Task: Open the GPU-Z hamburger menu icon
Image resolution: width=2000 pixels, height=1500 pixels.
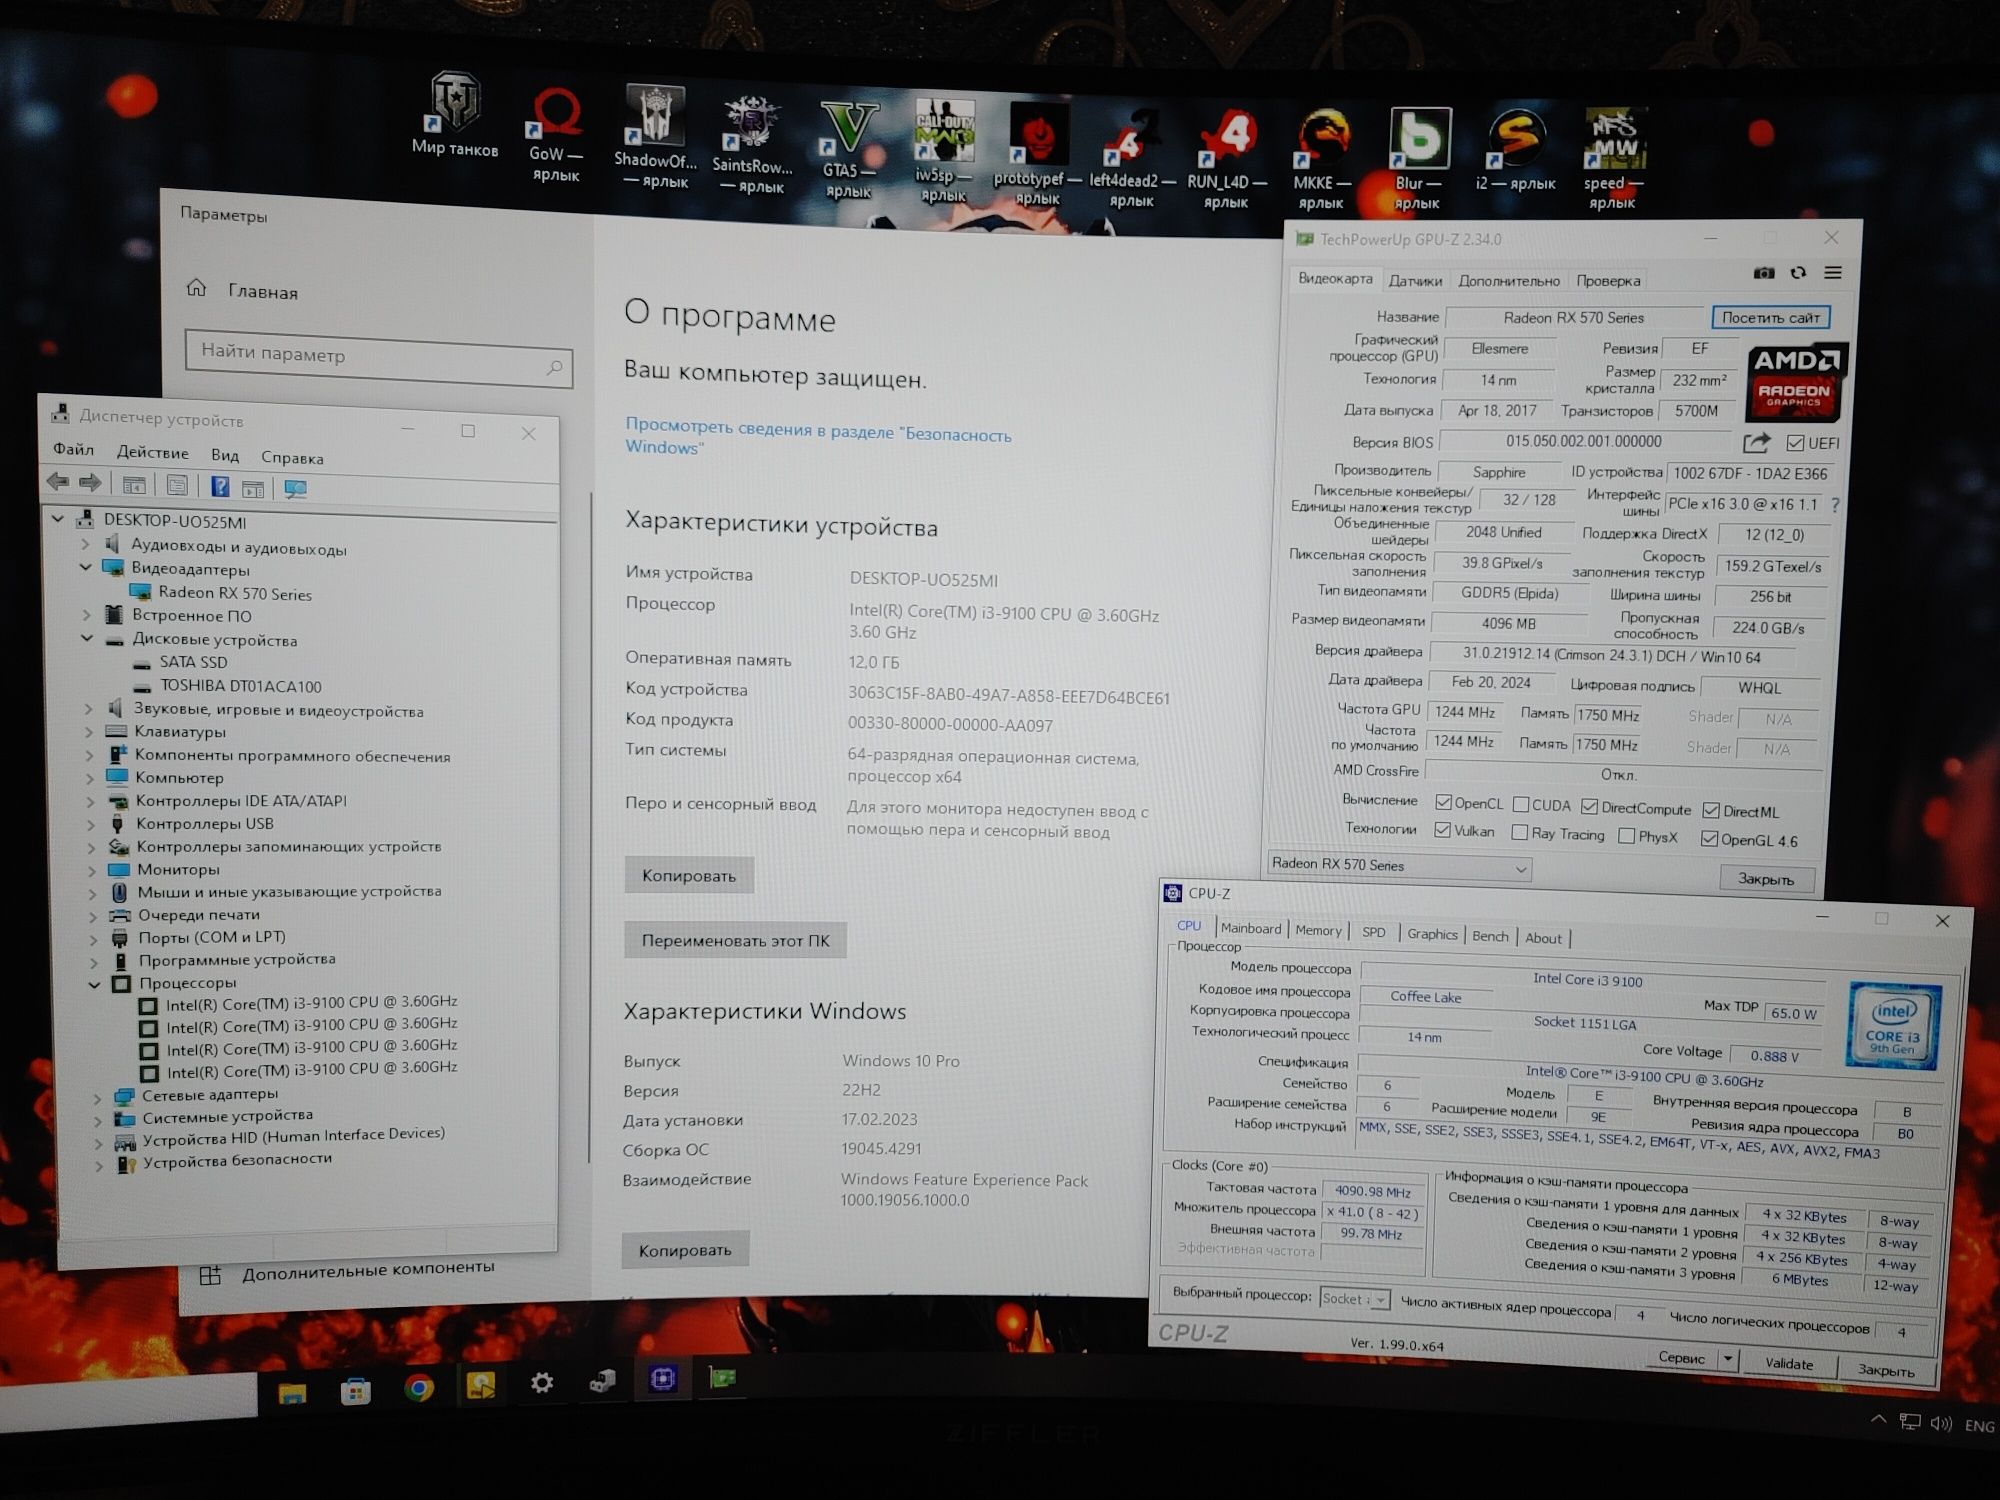Action: pyautogui.click(x=1833, y=273)
